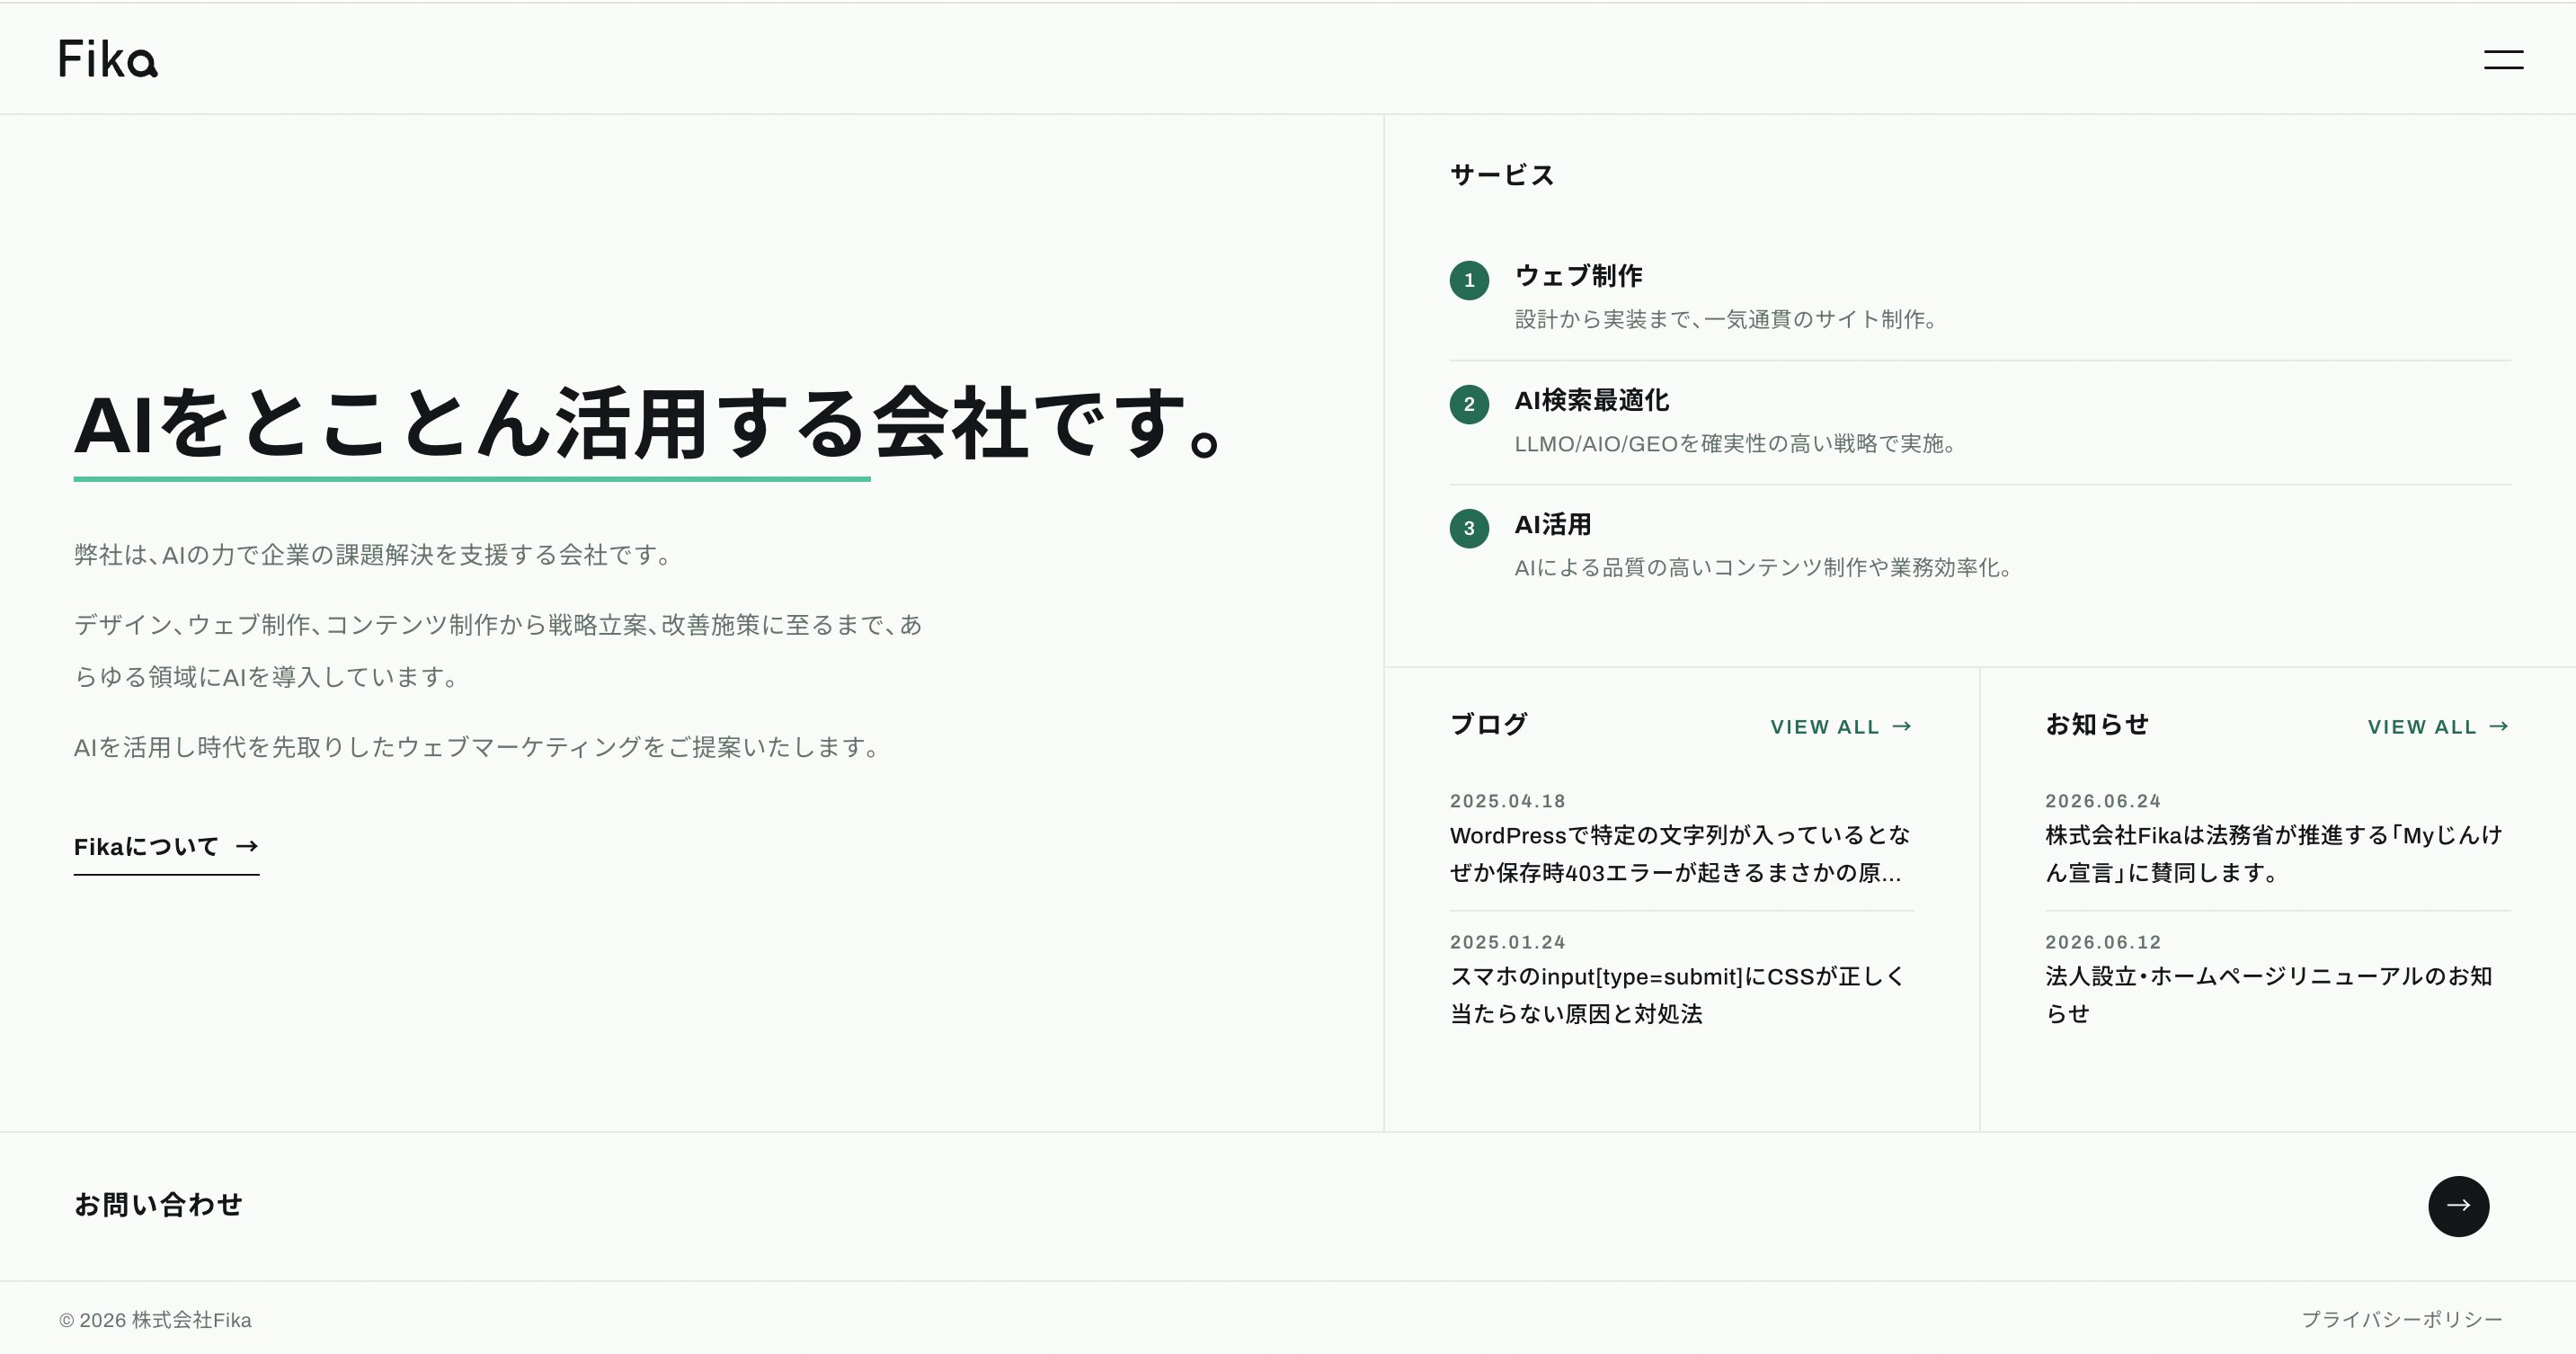Click the デザイン、ウェブ制作 paragraph

(x=498, y=651)
